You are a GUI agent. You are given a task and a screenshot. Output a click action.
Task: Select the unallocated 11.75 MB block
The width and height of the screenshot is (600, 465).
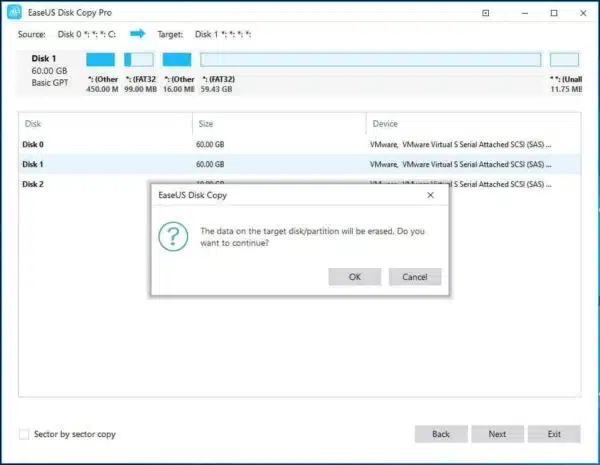tap(564, 60)
